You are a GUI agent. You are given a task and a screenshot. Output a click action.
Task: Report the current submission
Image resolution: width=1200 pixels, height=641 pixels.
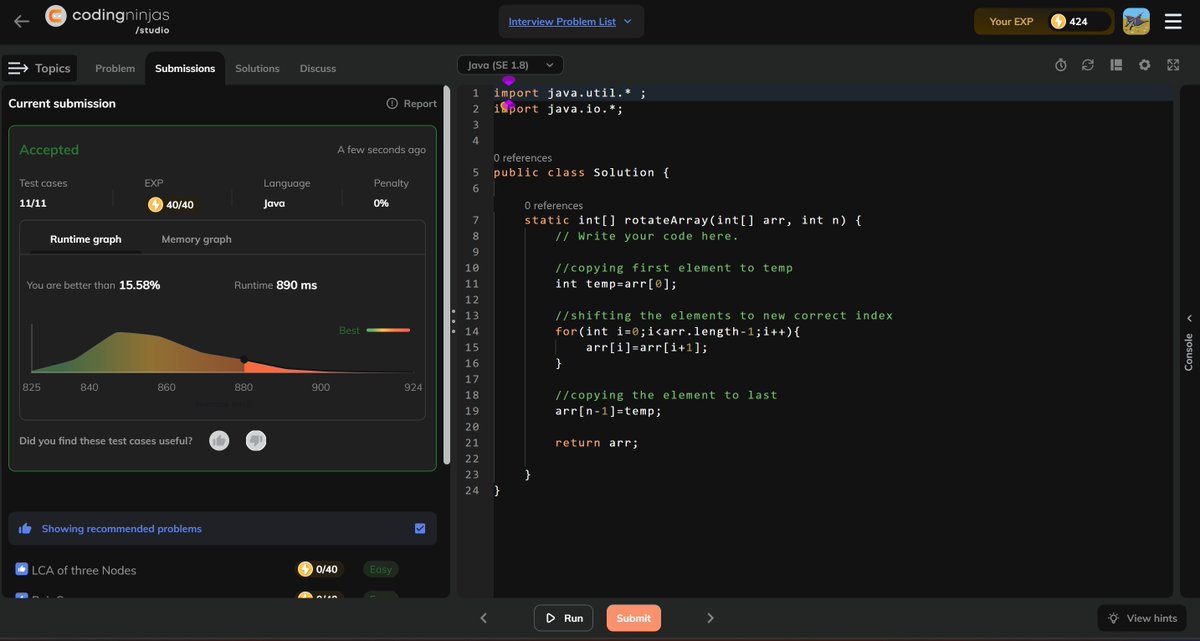pyautogui.click(x=412, y=103)
